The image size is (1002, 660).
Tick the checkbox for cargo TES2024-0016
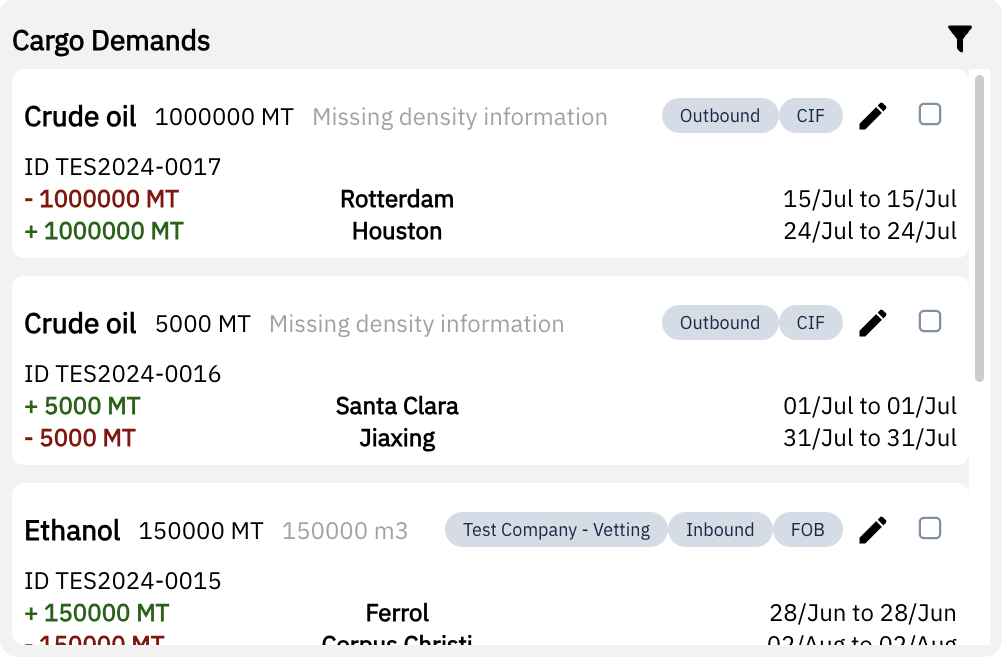930,321
